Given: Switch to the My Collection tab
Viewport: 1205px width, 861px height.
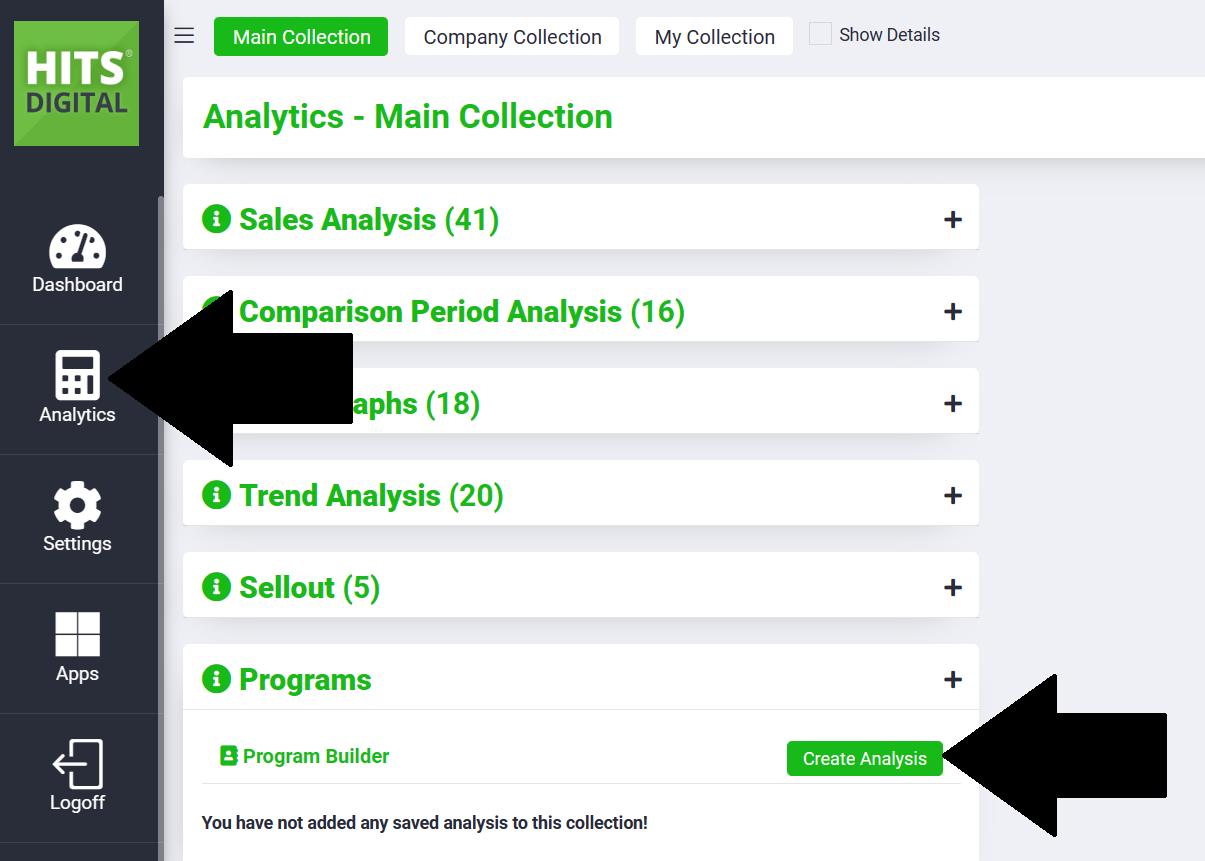Looking at the screenshot, I should pos(714,37).
